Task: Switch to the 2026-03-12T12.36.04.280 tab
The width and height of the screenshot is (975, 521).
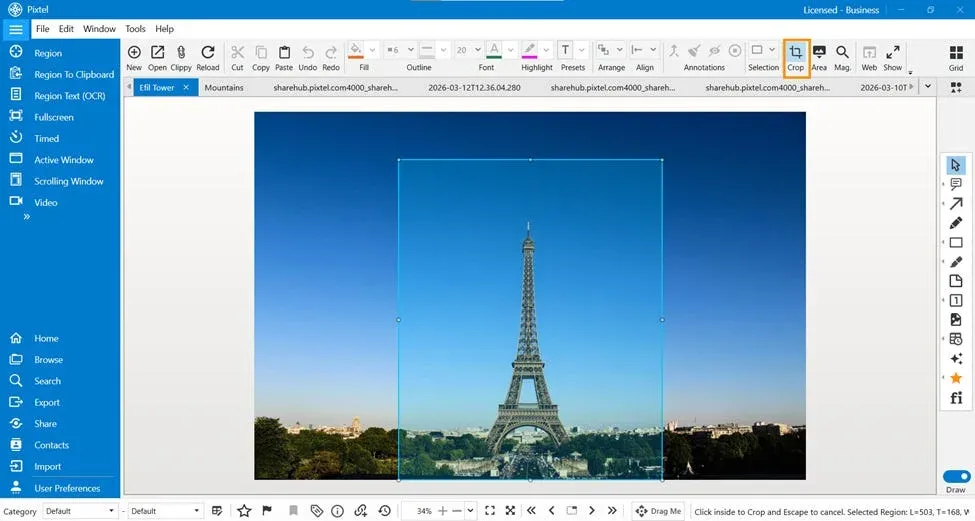Action: click(x=474, y=88)
